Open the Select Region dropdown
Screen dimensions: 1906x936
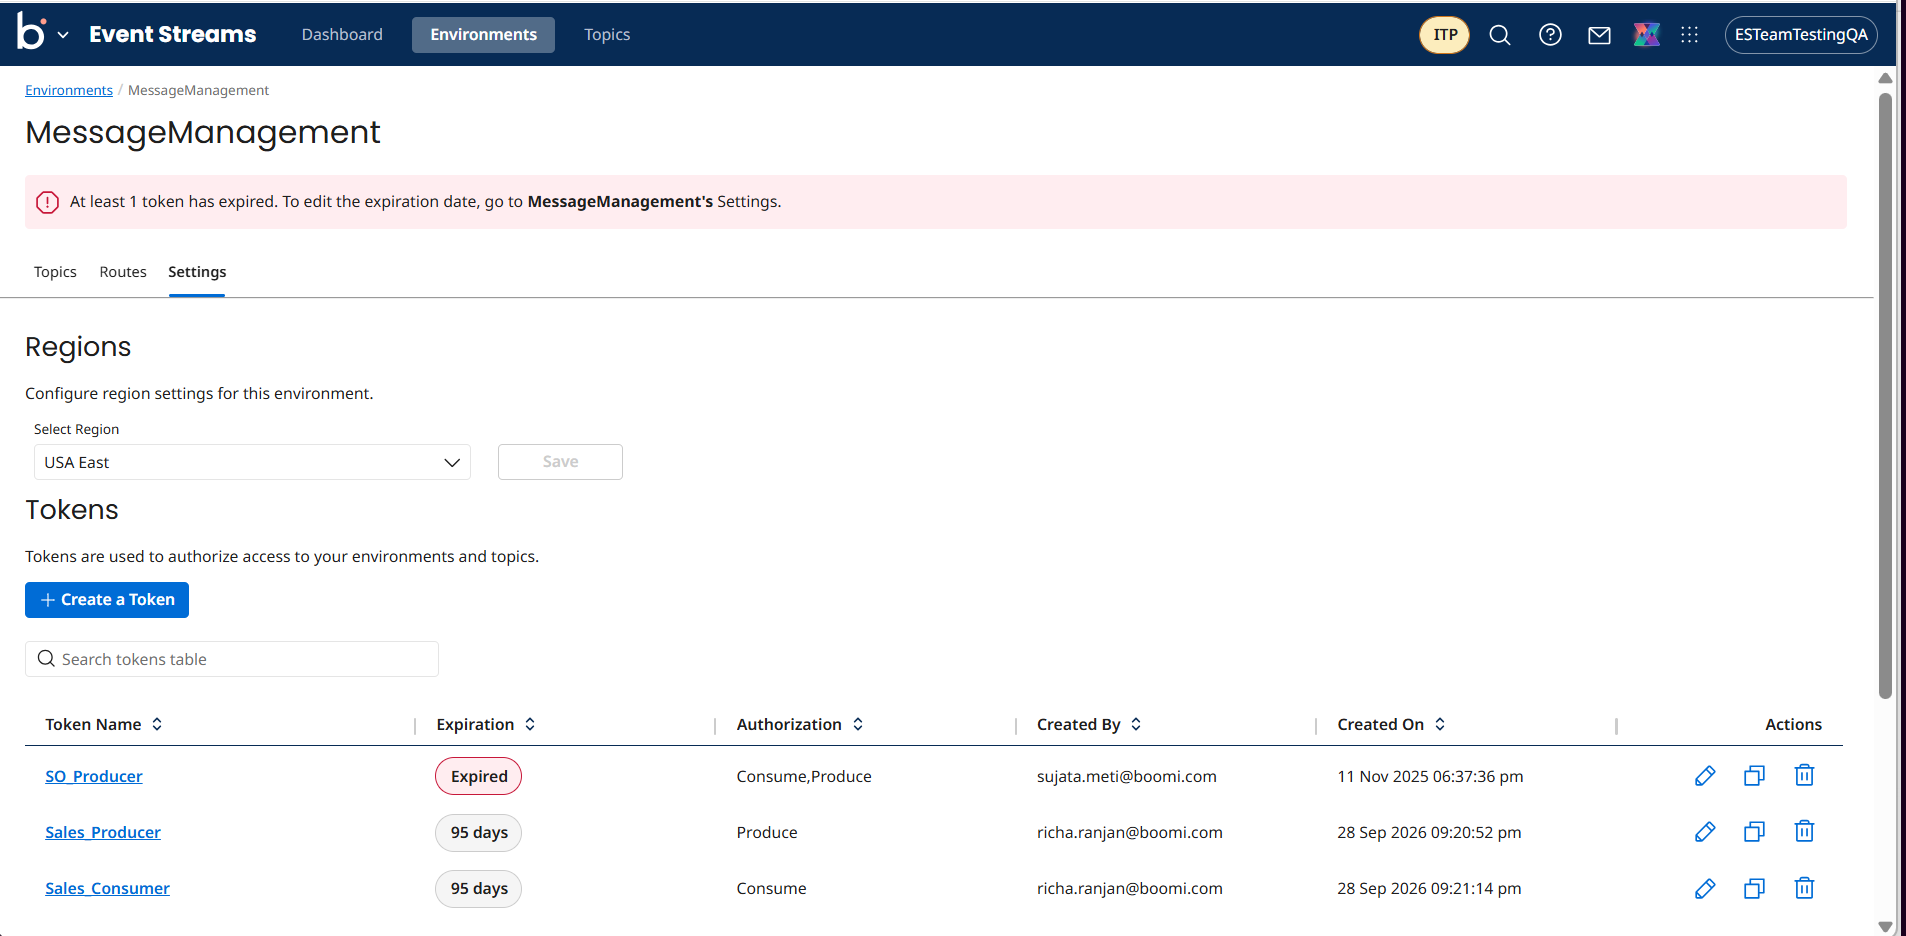click(x=252, y=462)
